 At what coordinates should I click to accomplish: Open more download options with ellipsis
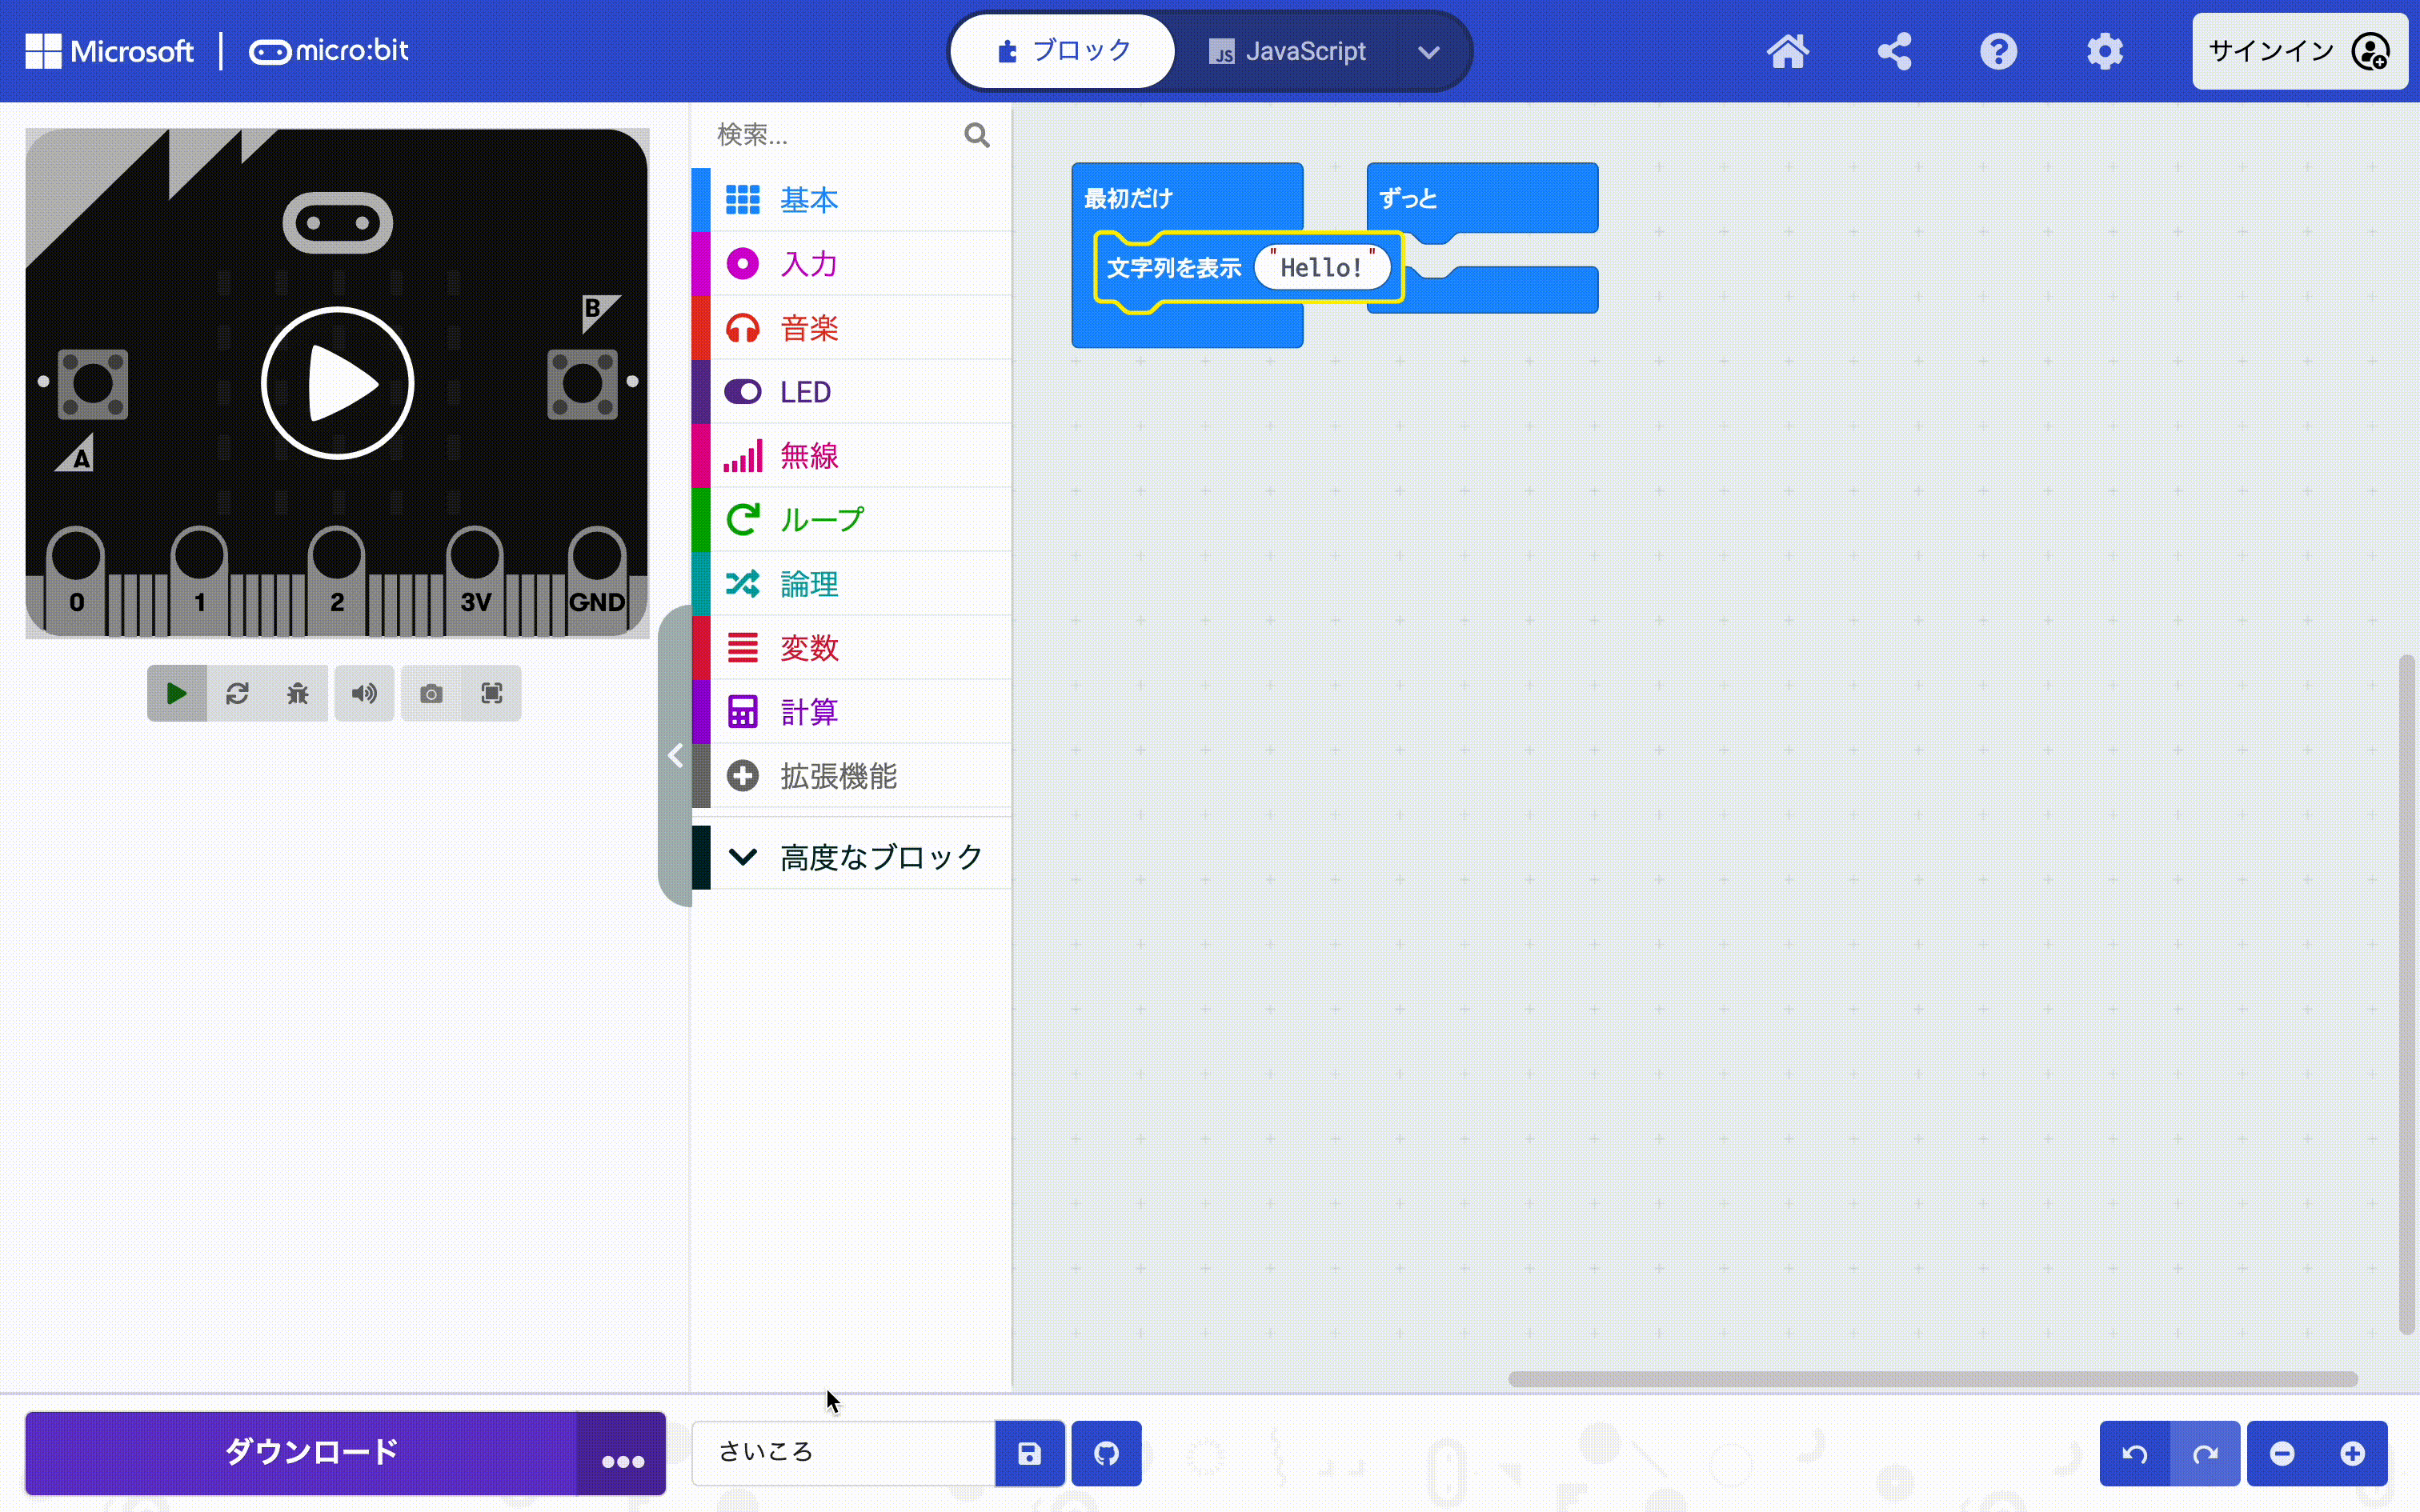pyautogui.click(x=622, y=1453)
